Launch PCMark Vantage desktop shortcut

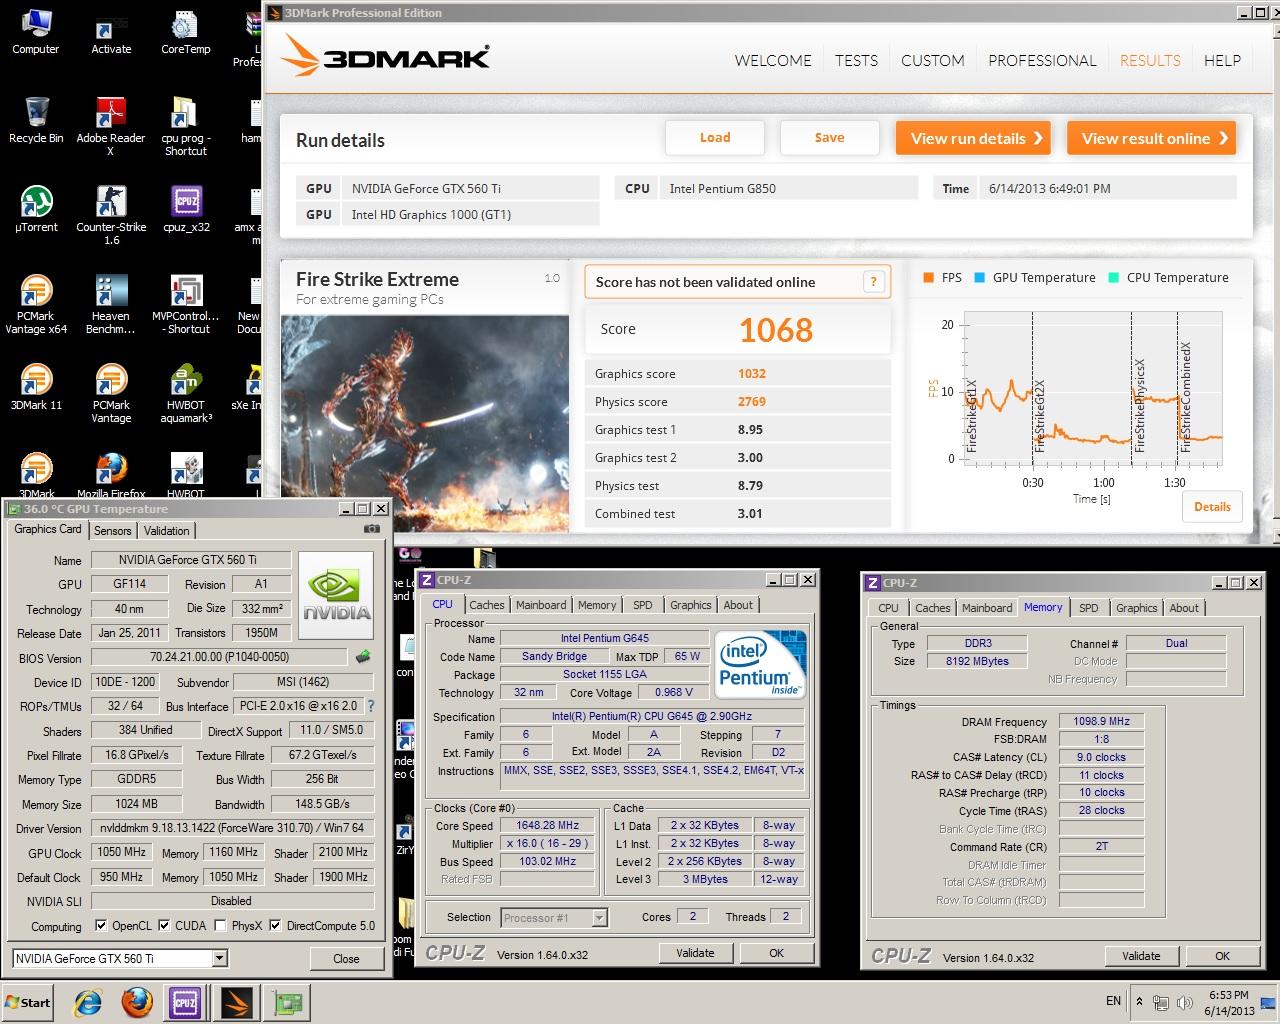coord(111,393)
